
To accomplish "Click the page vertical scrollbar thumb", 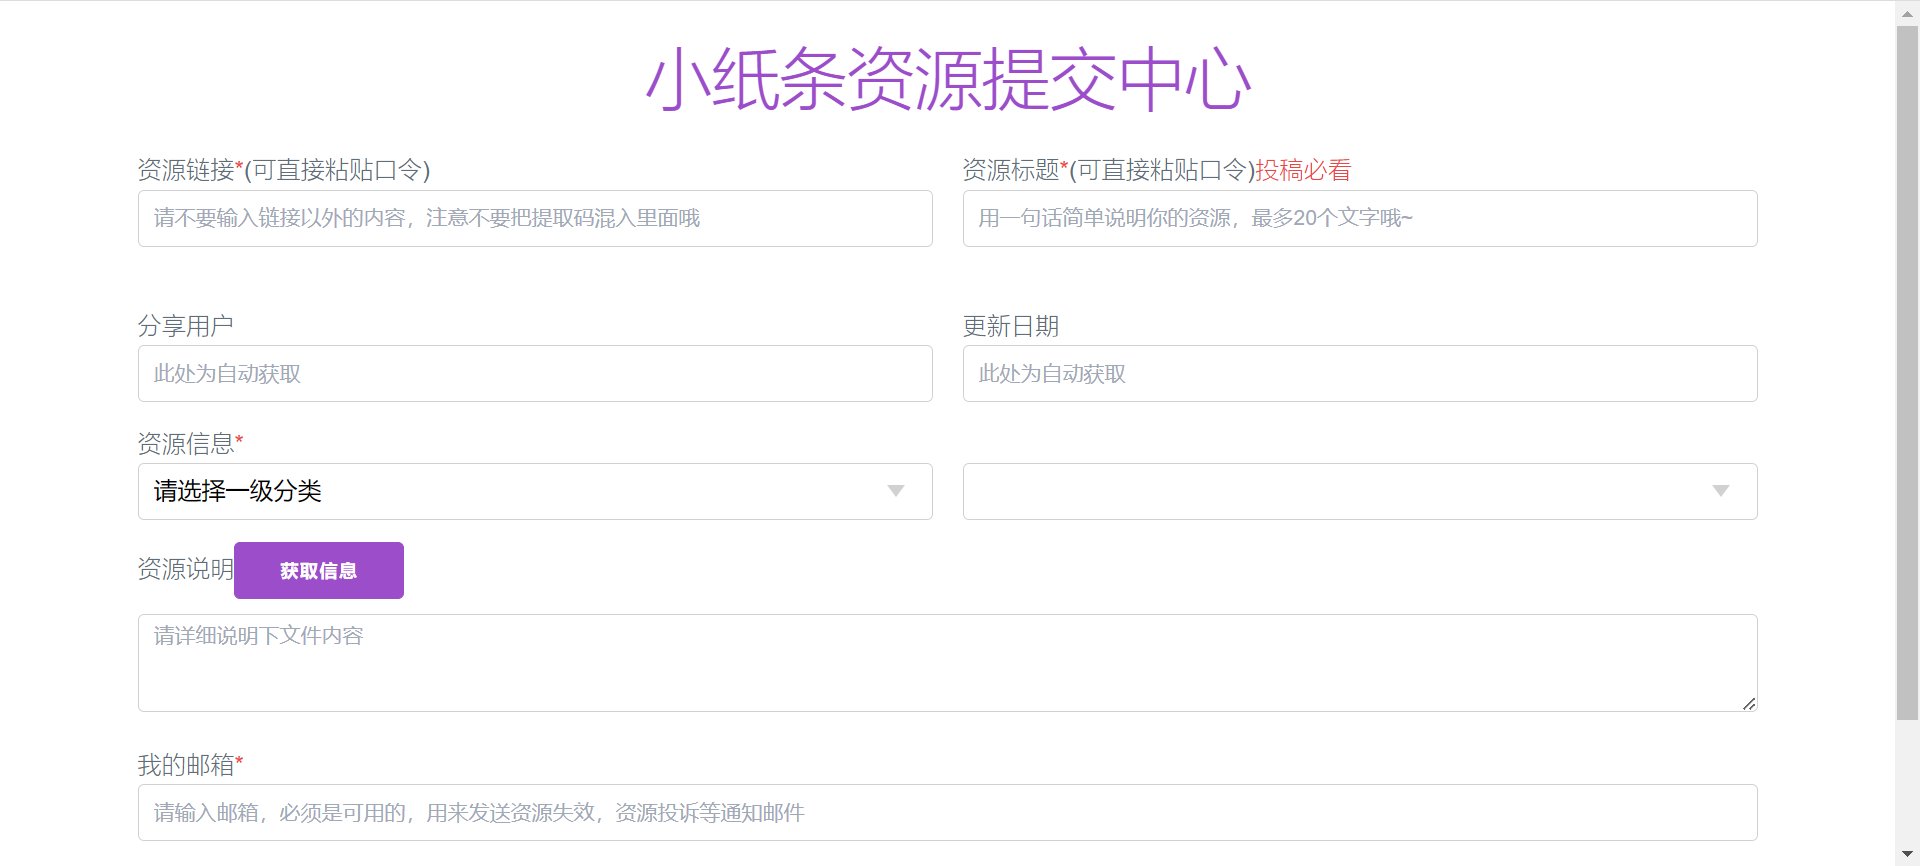I will (x=1907, y=372).
